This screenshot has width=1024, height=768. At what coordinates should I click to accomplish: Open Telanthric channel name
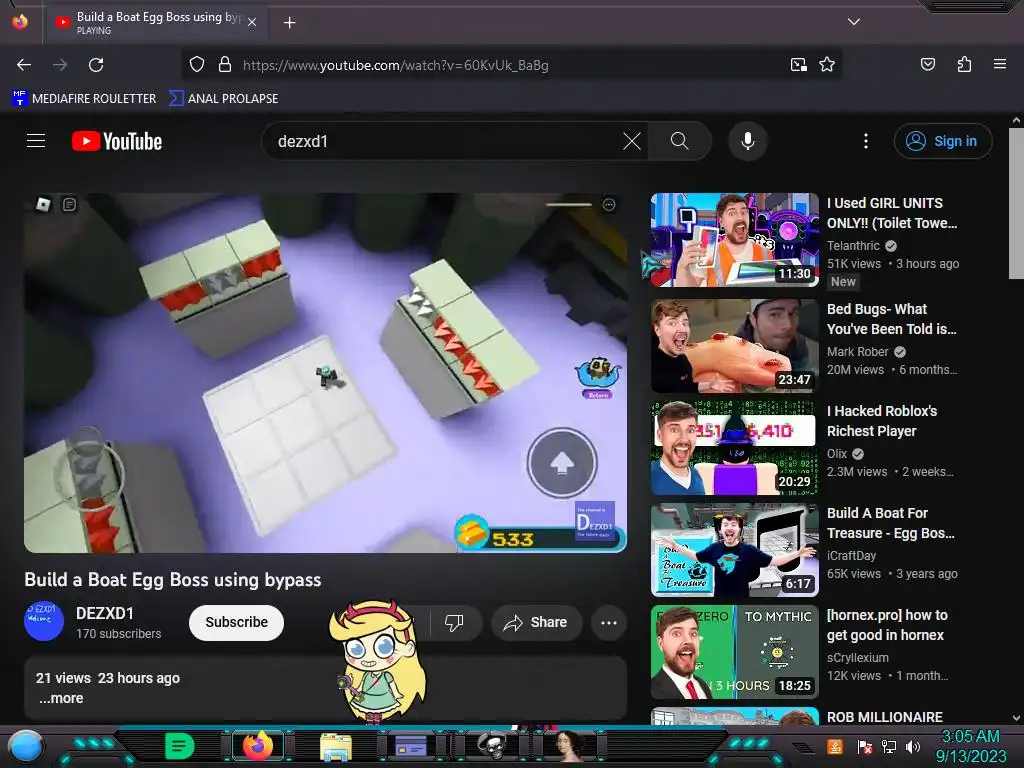853,246
